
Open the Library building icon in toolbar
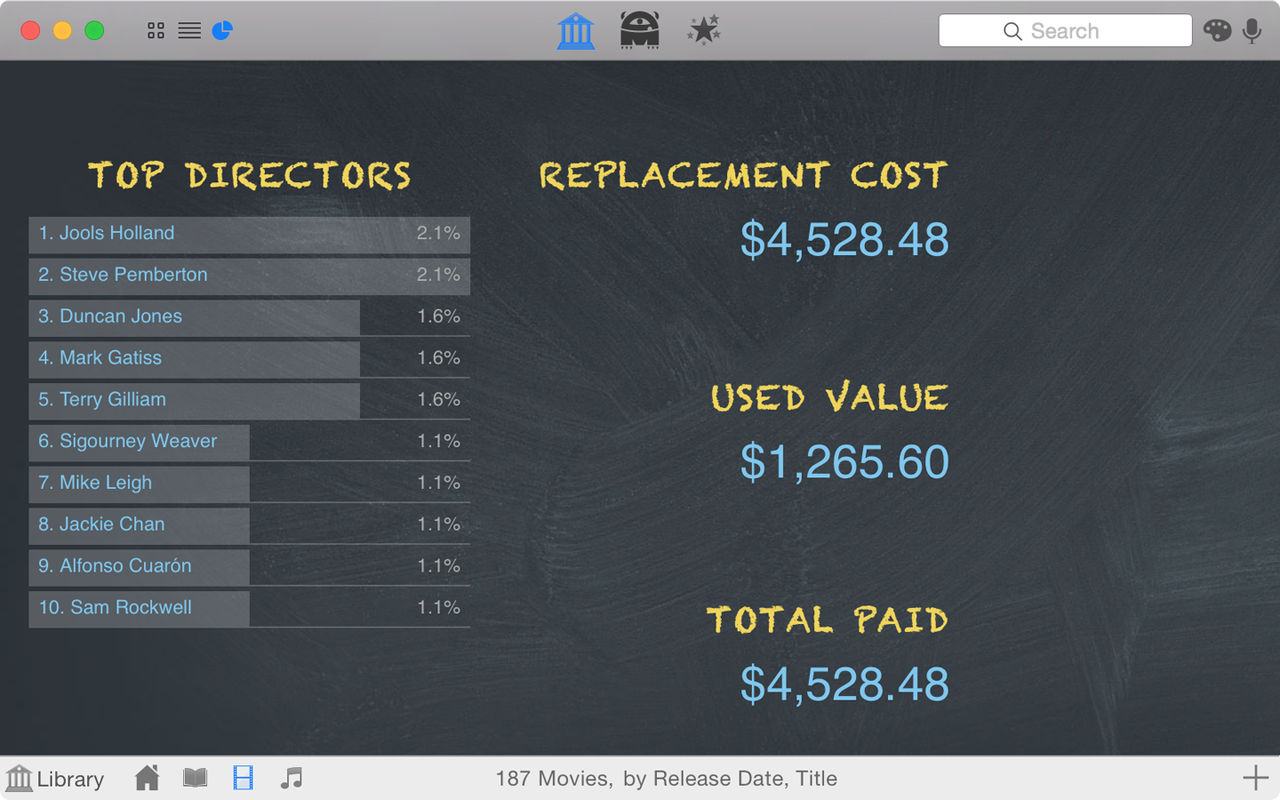(x=576, y=30)
